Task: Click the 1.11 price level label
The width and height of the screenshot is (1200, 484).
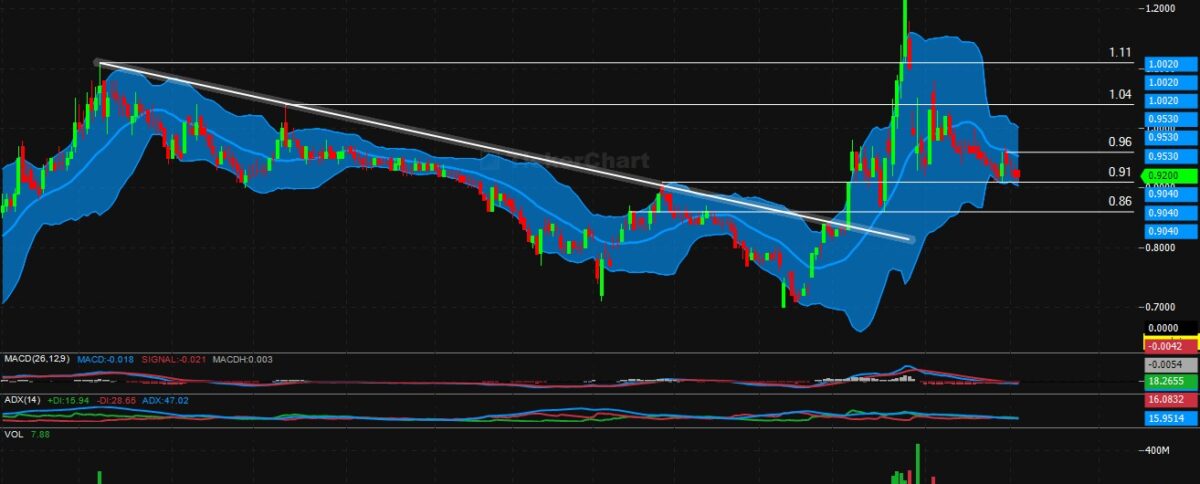Action: 1120,52
